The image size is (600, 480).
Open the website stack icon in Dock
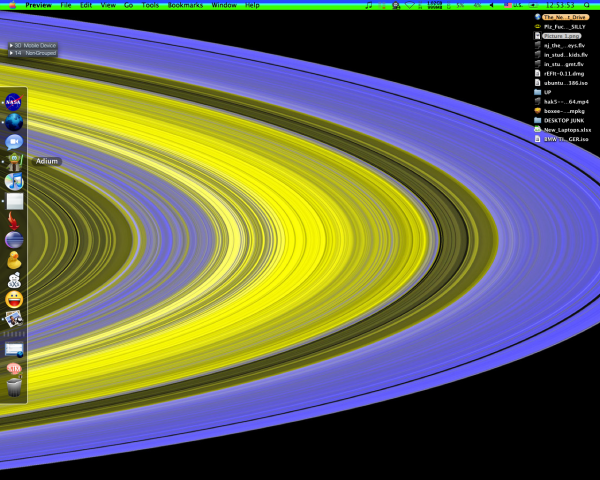[14, 349]
